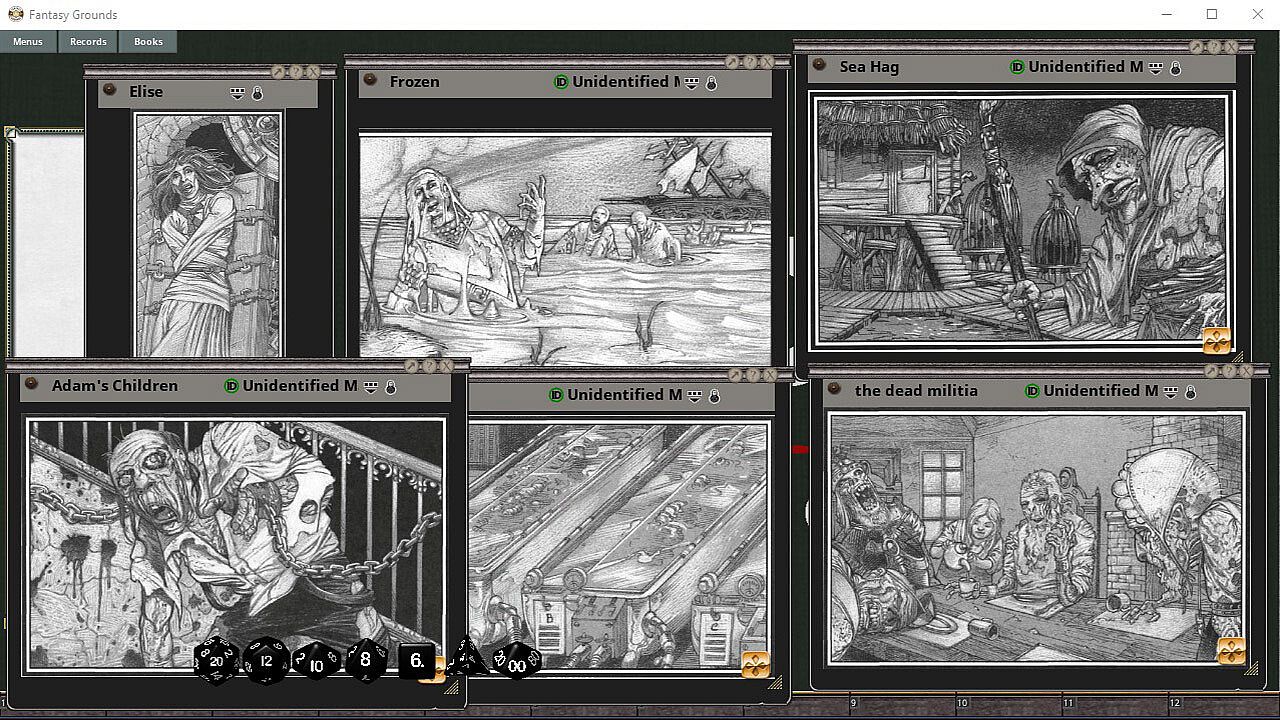Open help for the Sea Hag window

click(1214, 47)
